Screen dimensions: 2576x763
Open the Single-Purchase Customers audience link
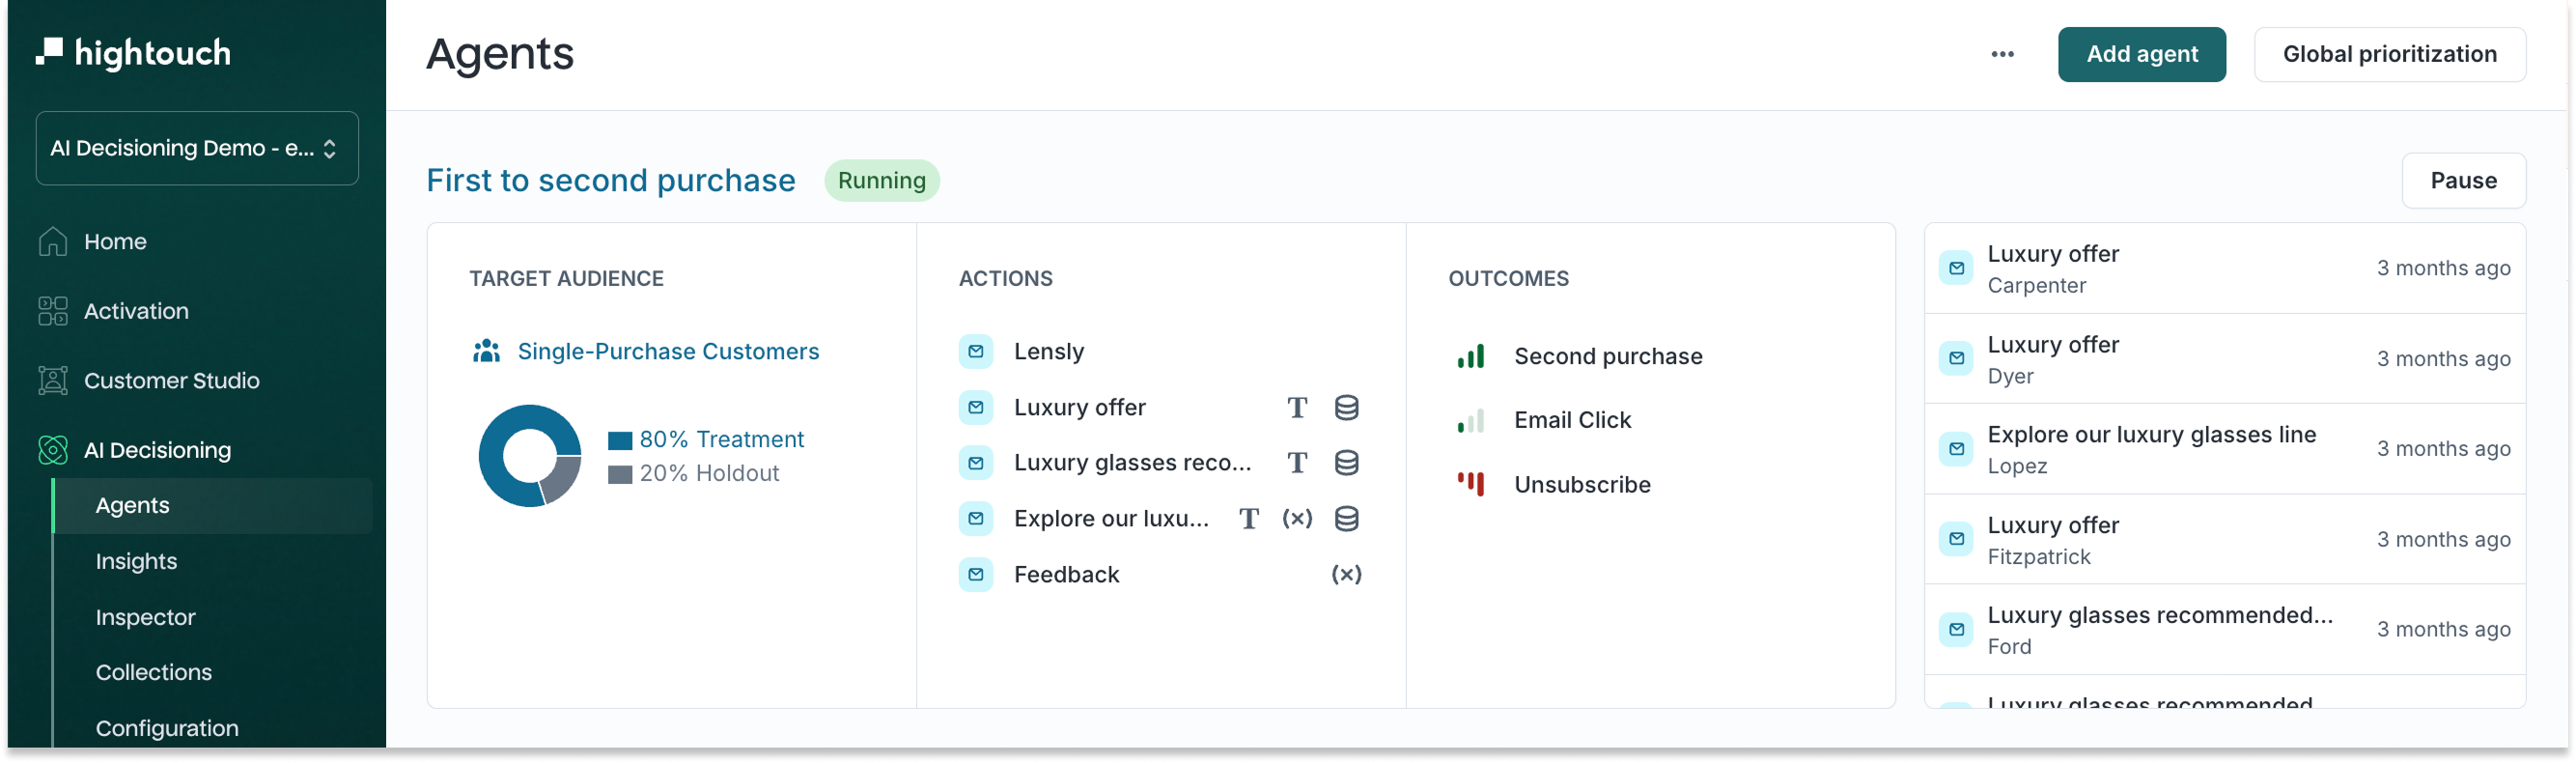[668, 352]
